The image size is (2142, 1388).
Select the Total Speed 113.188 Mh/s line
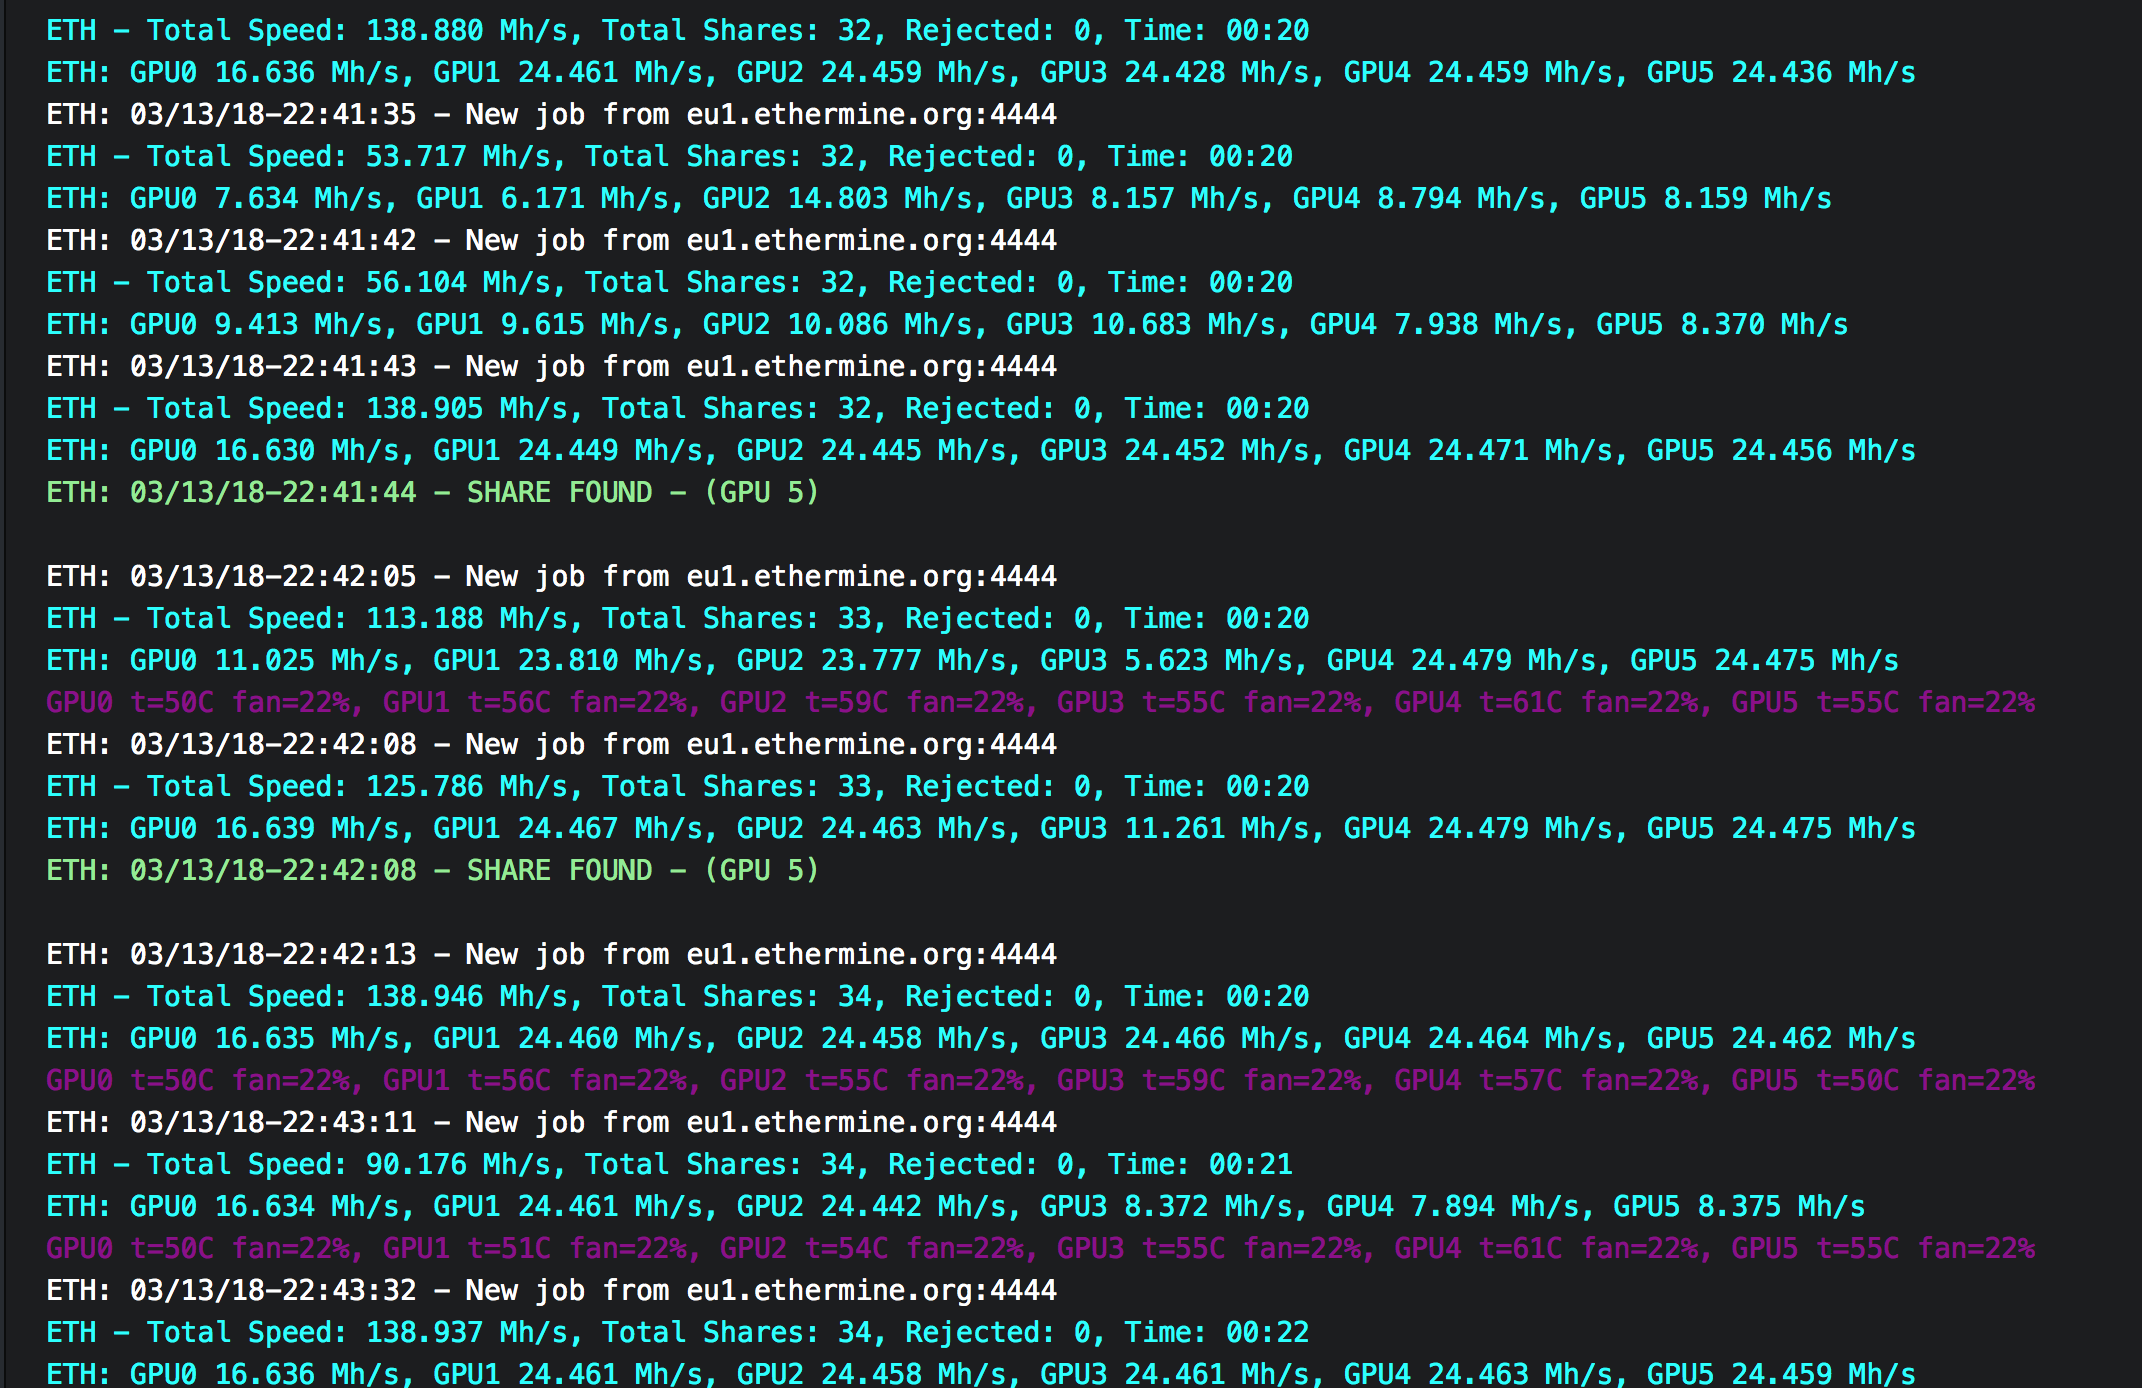click(678, 619)
